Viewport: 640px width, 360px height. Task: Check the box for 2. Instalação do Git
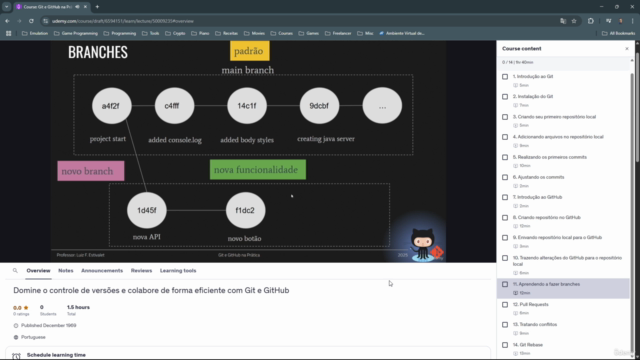click(x=505, y=97)
